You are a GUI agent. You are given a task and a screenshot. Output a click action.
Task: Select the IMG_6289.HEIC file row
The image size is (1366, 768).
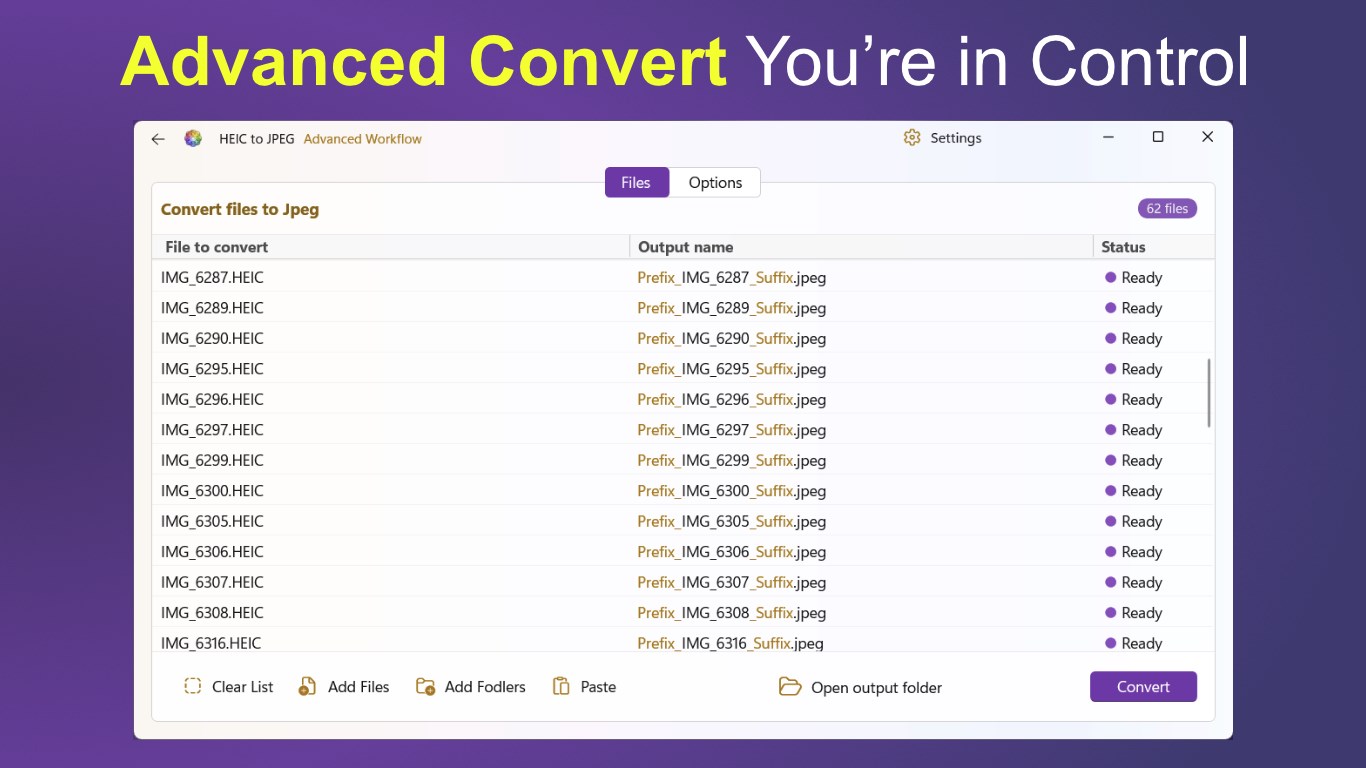(x=683, y=308)
